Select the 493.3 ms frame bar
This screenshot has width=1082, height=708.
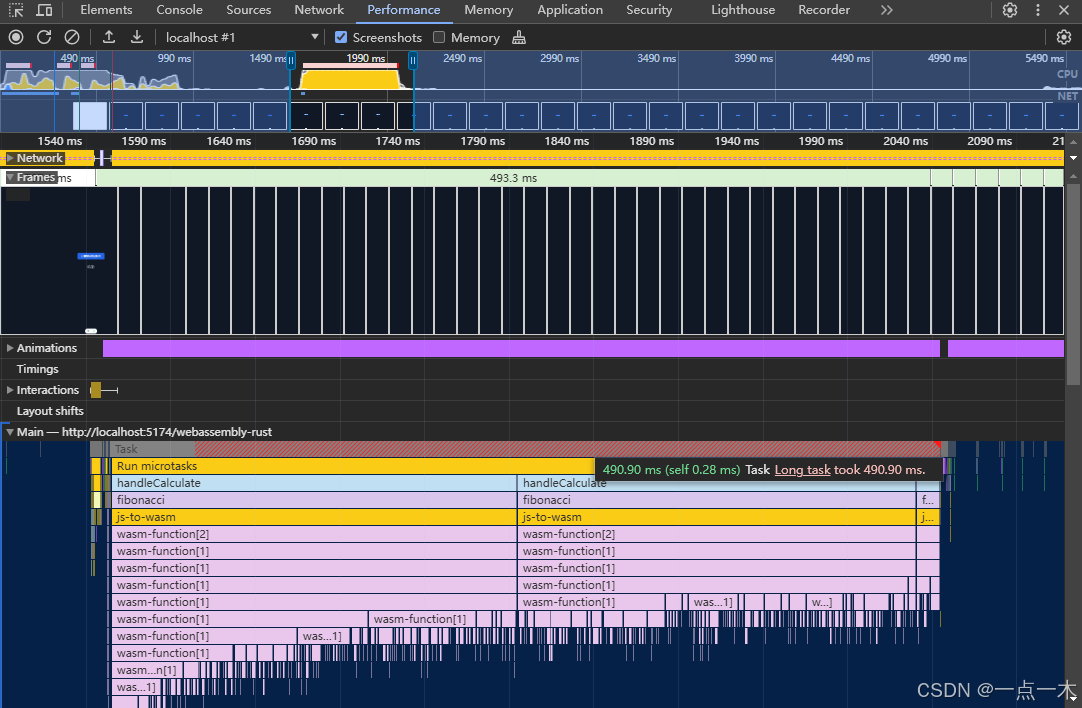(x=513, y=178)
